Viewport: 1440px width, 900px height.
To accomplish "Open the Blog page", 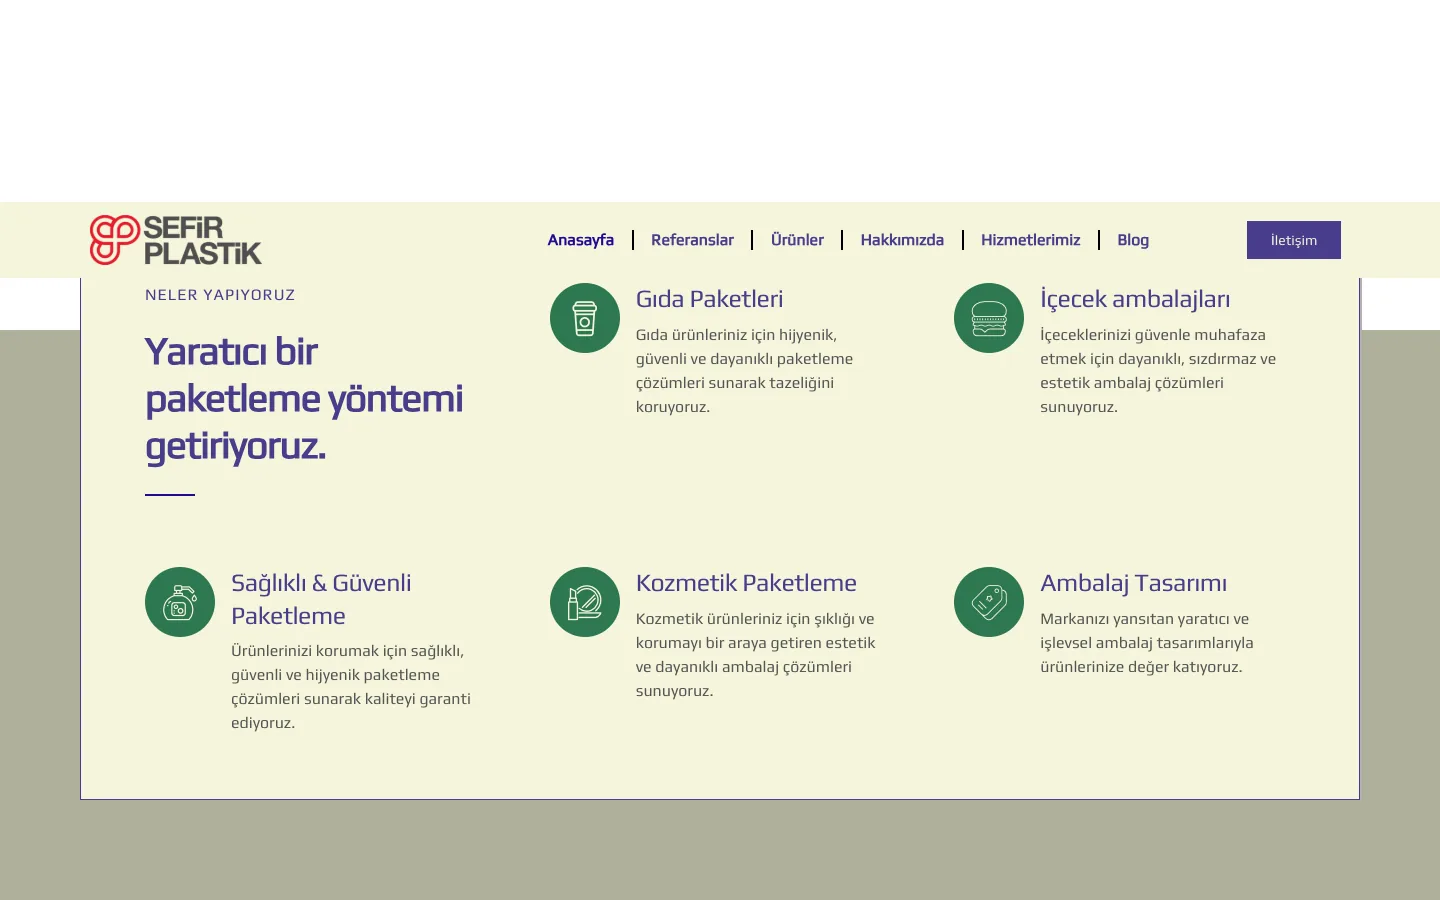I will (x=1133, y=240).
